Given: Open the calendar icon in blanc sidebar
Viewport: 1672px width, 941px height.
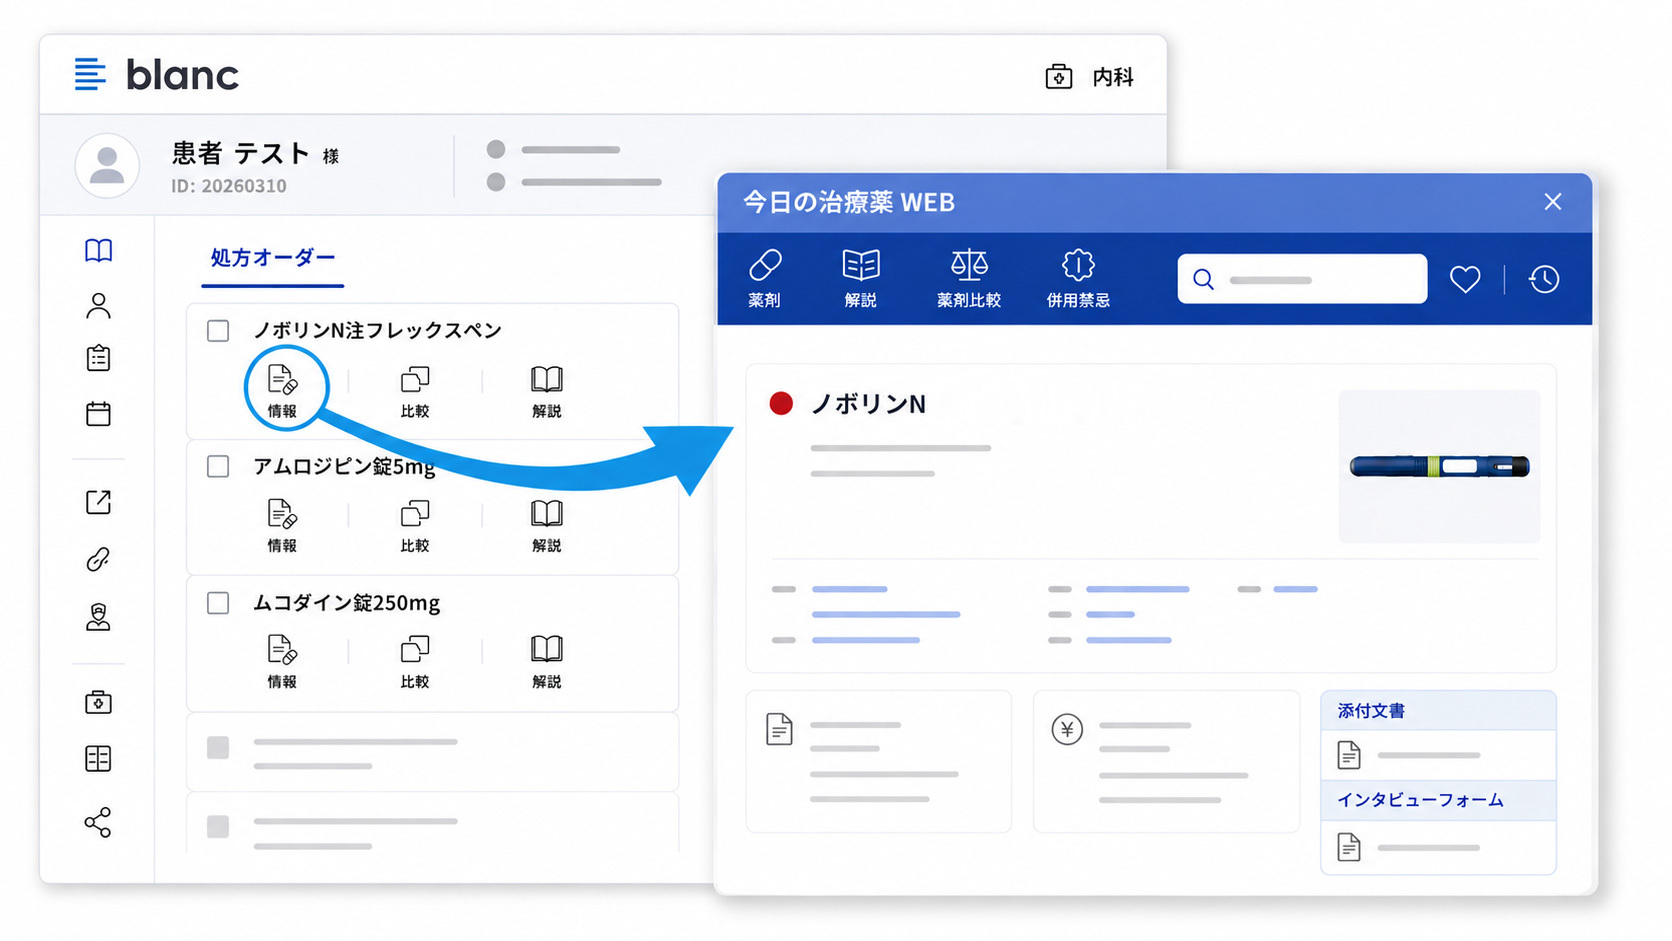Looking at the screenshot, I should click(98, 413).
